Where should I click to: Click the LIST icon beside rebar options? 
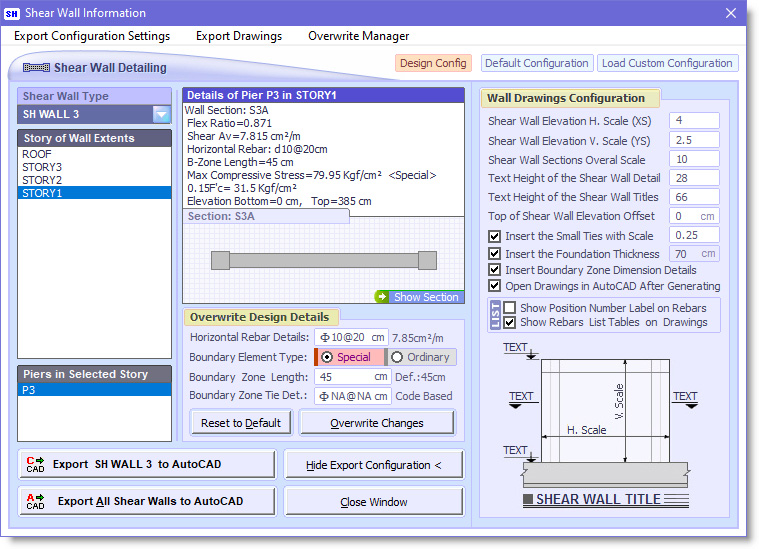tap(495, 315)
